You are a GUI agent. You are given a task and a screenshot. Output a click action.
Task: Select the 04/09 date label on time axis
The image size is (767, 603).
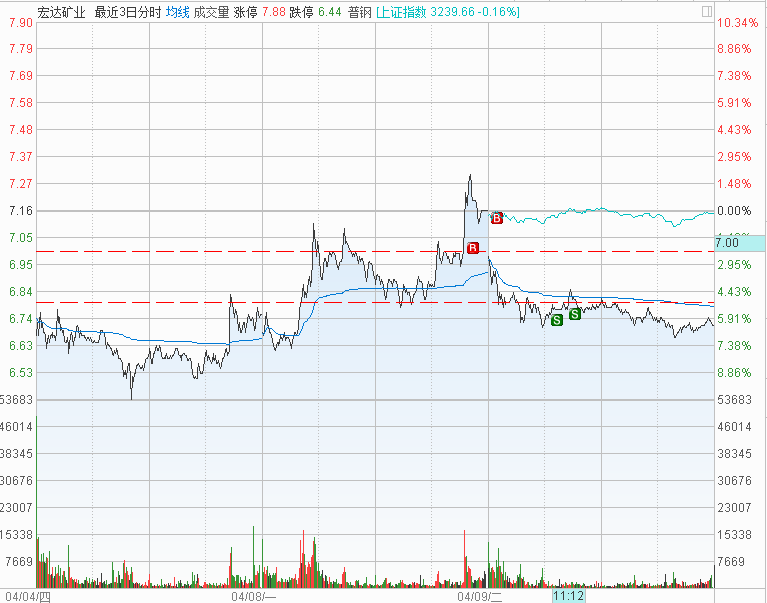click(478, 596)
